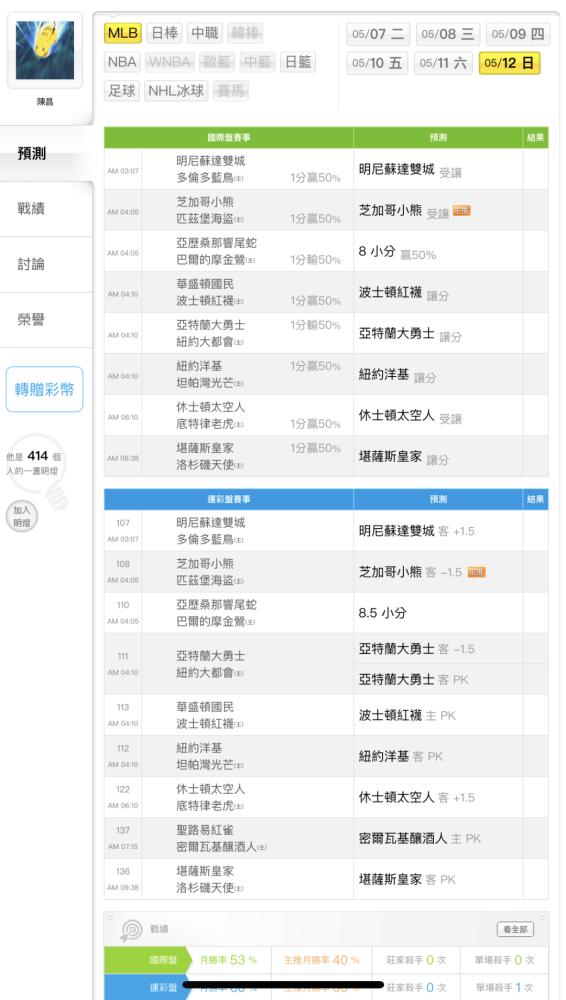Select the greyed WNBA tab
This screenshot has width=566, height=1000.
coord(170,62)
